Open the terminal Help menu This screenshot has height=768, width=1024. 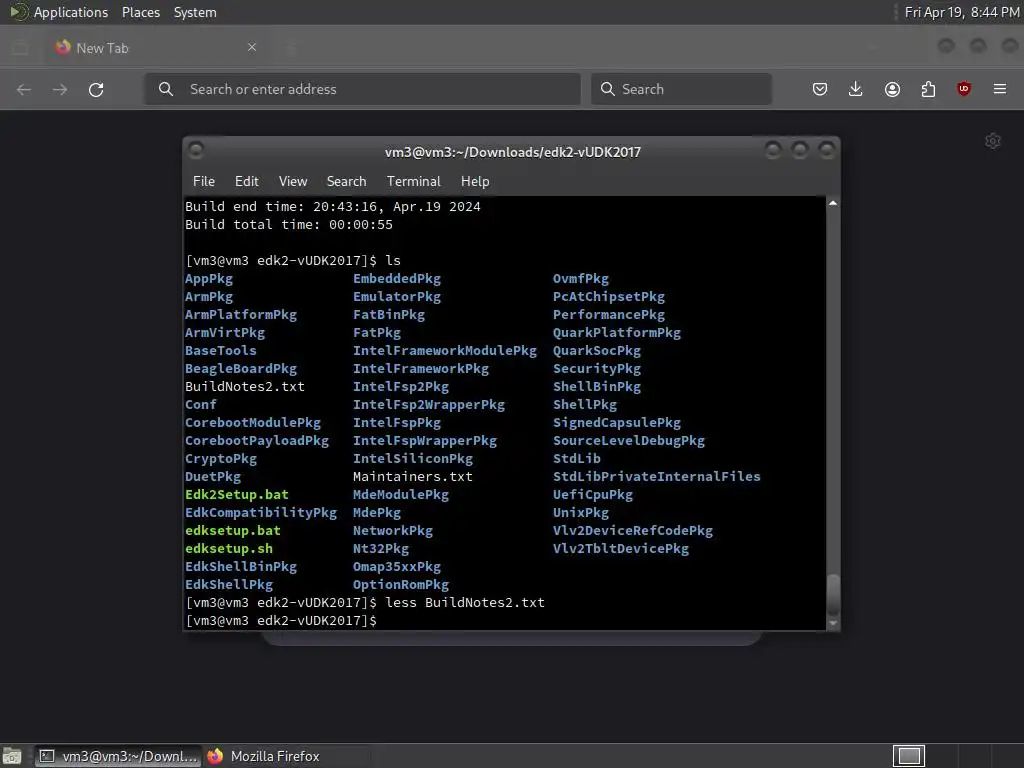[x=475, y=182]
